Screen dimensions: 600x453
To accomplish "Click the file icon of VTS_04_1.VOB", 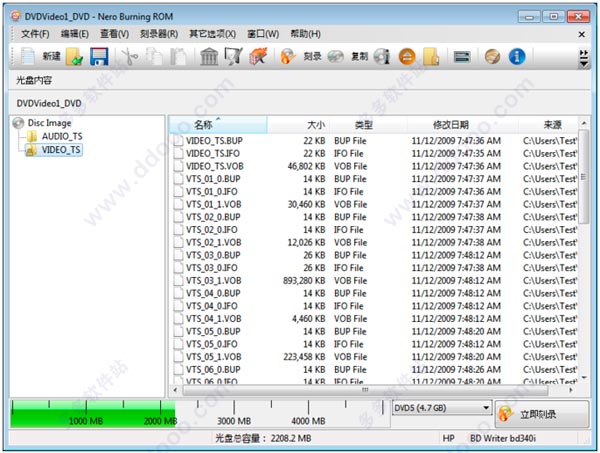I will tap(178, 318).
